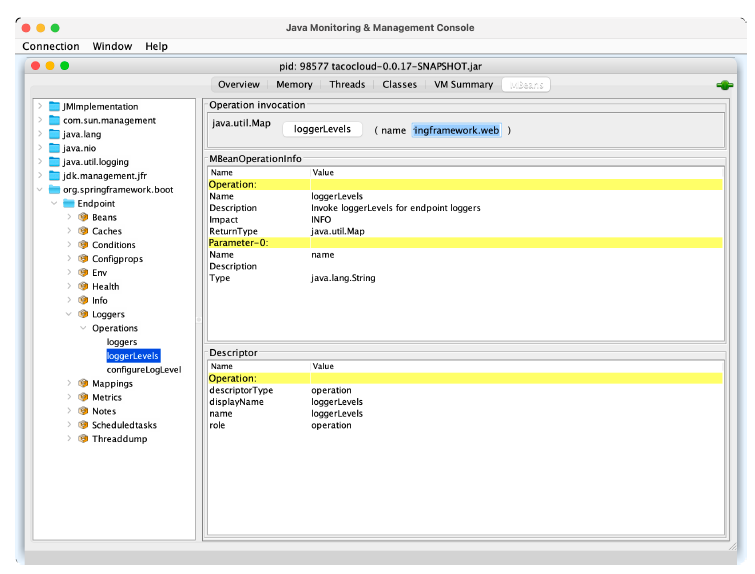Switch to the Threads tab

click(x=347, y=85)
